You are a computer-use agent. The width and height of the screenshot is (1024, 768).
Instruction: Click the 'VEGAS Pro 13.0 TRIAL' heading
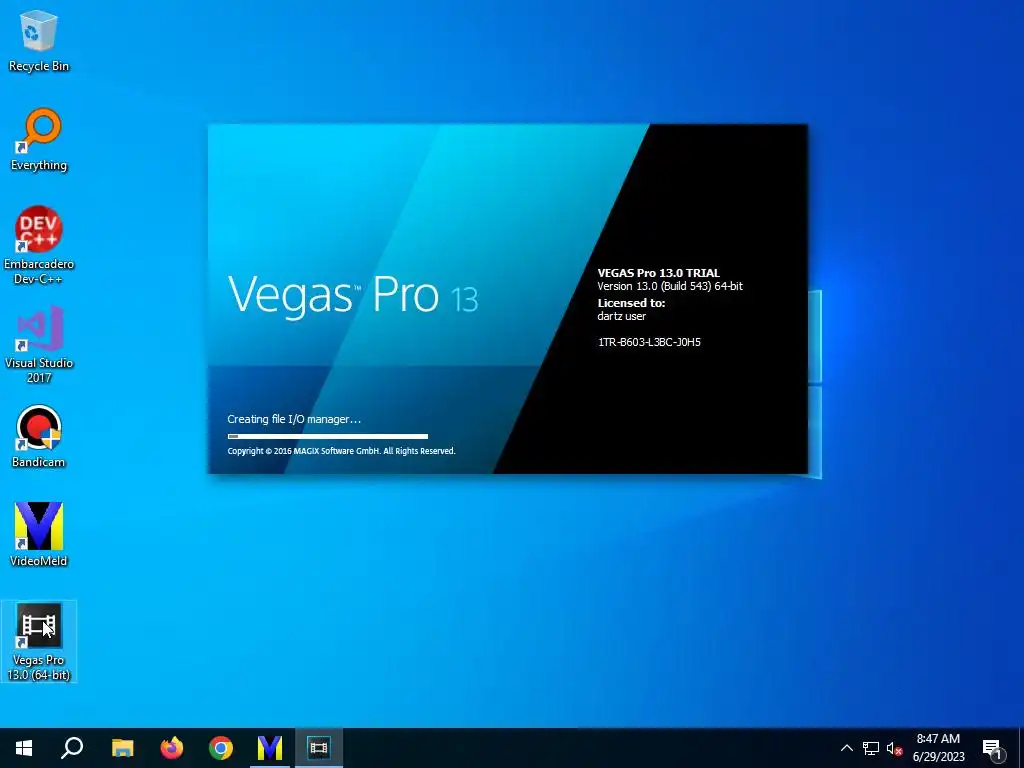pyautogui.click(x=658, y=273)
